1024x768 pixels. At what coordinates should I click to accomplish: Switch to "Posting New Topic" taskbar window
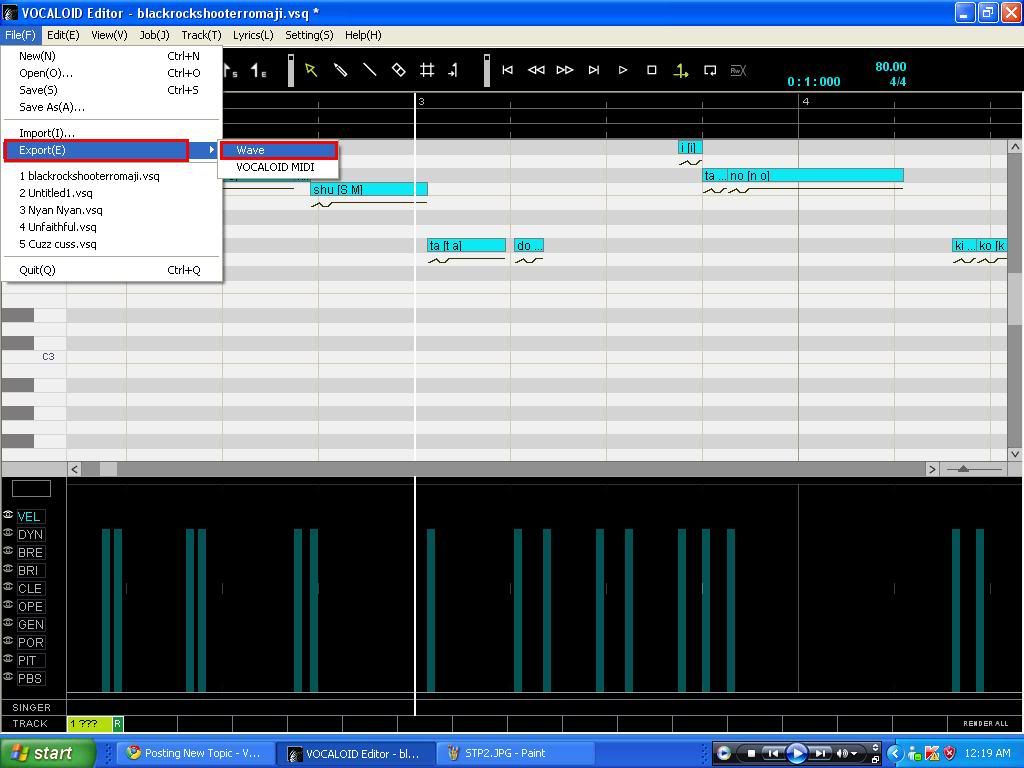[195, 753]
